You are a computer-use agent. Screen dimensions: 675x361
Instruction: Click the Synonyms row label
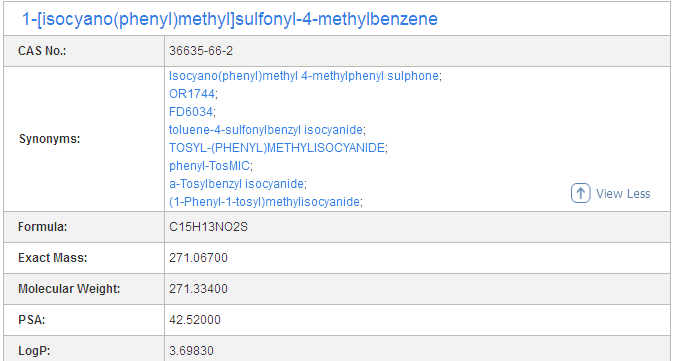50,139
